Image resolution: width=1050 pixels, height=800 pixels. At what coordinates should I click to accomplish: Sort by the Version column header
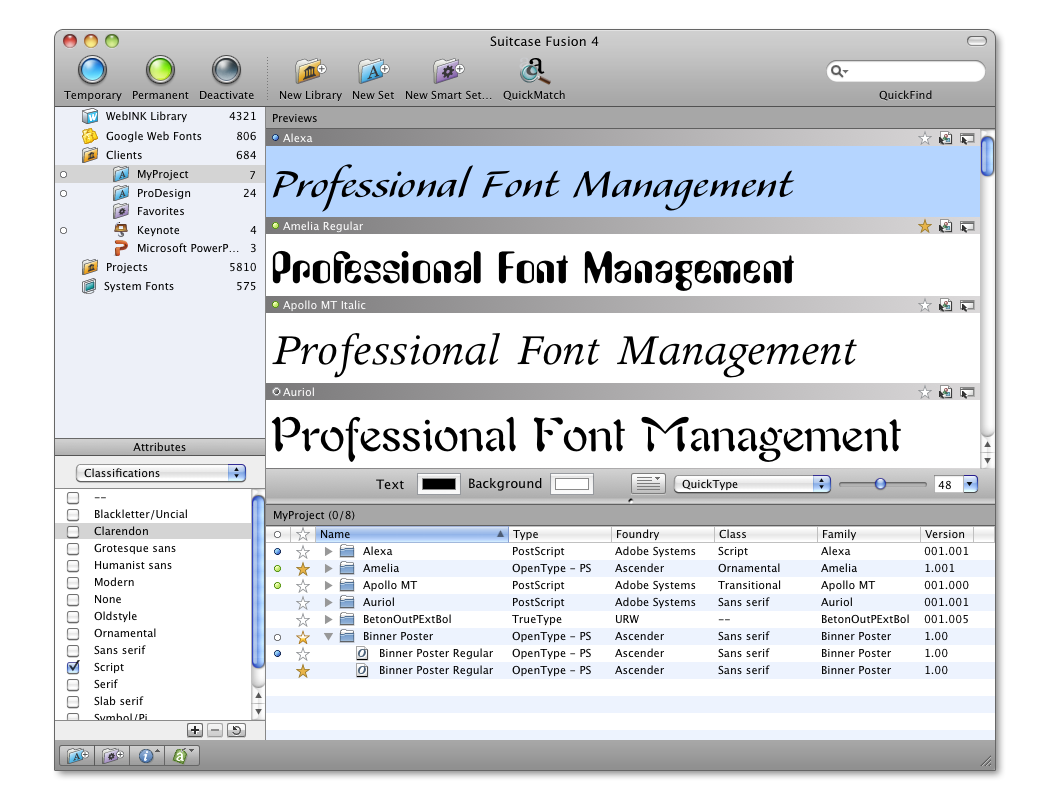pyautogui.click(x=947, y=534)
